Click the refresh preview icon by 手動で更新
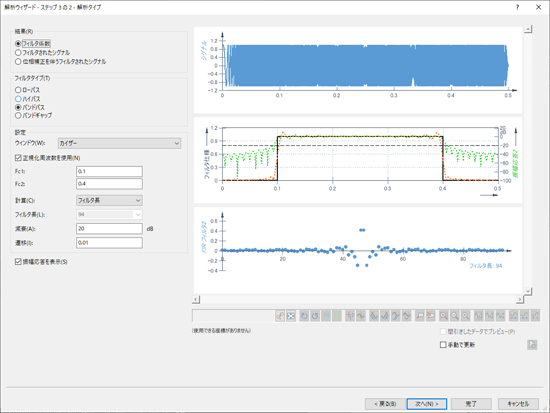 (x=532, y=345)
